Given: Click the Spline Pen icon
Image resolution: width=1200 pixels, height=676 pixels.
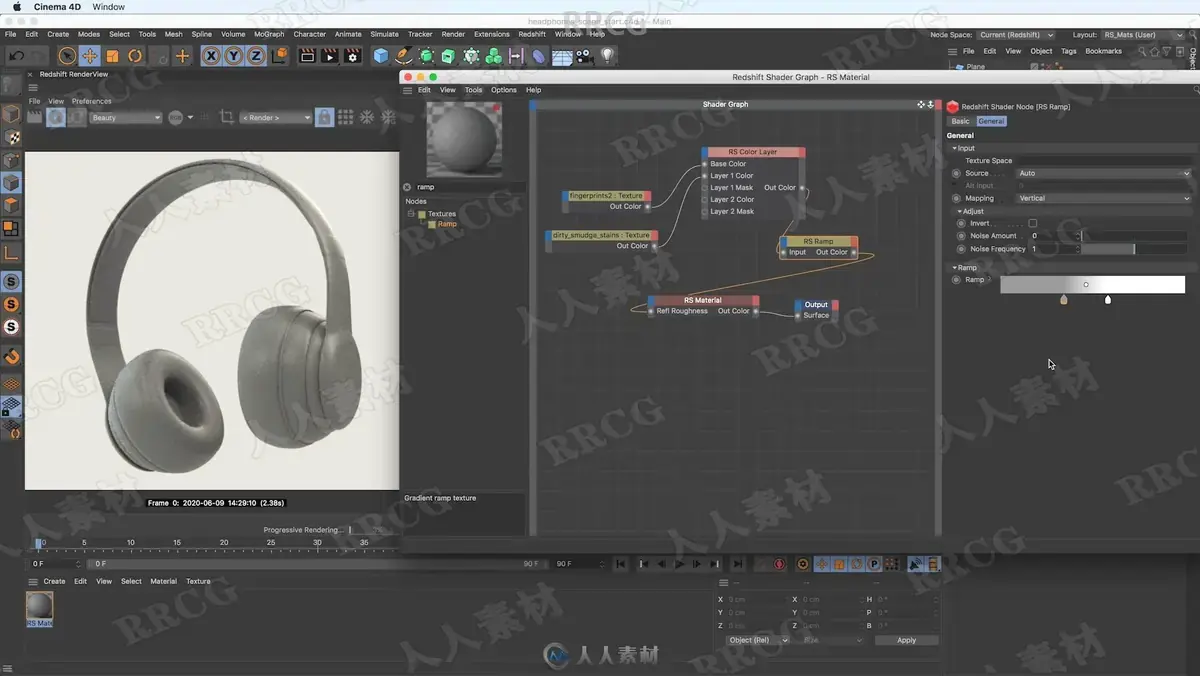Looking at the screenshot, I should click(x=404, y=56).
